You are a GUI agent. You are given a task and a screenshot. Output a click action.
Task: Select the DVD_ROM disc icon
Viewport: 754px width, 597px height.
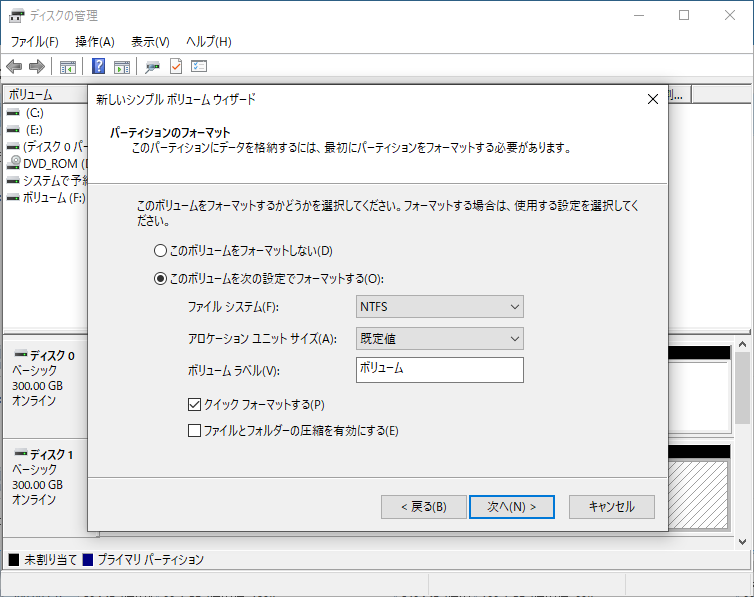coord(13,163)
